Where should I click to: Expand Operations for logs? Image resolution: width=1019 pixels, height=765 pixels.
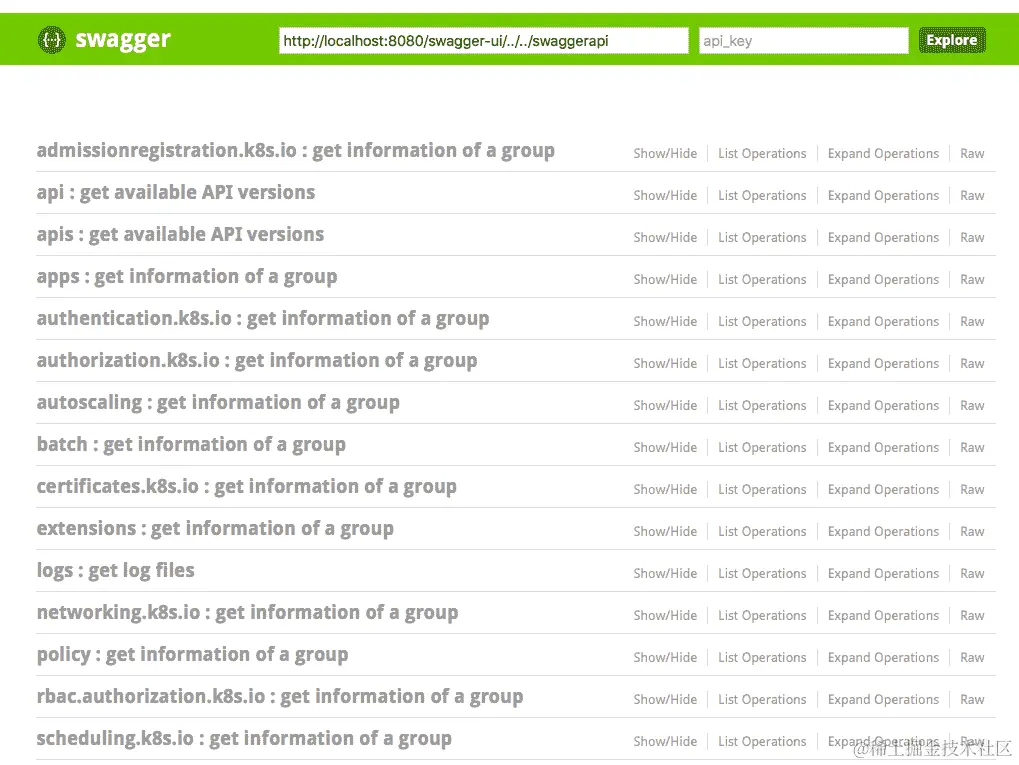click(x=883, y=573)
